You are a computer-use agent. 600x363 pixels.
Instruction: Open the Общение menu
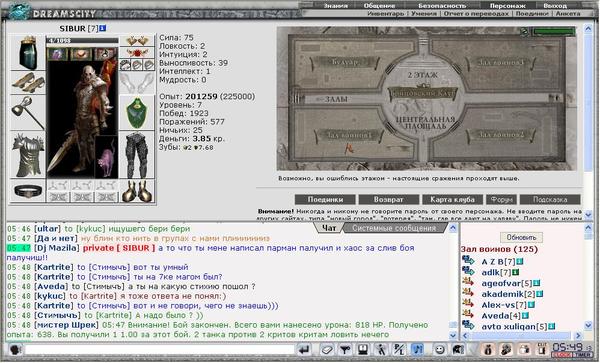379,5
